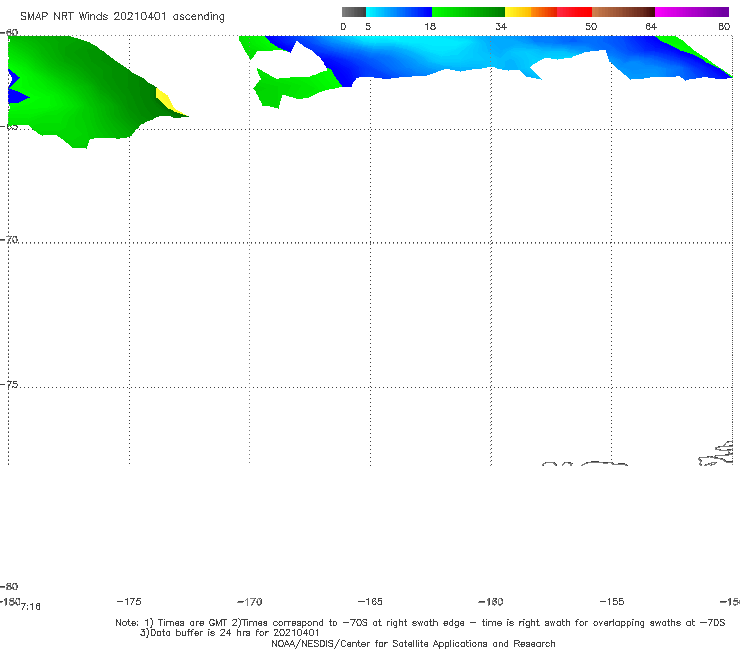This screenshot has width=740, height=650.
Task: Click the NOAA/NESDIS Center for Satellite Applications credit
Action: point(413,644)
